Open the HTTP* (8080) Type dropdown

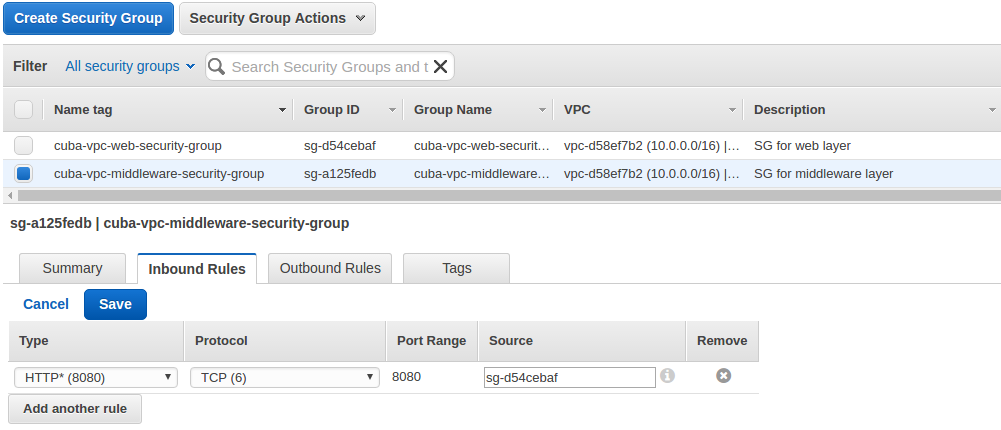pyautogui.click(x=96, y=378)
